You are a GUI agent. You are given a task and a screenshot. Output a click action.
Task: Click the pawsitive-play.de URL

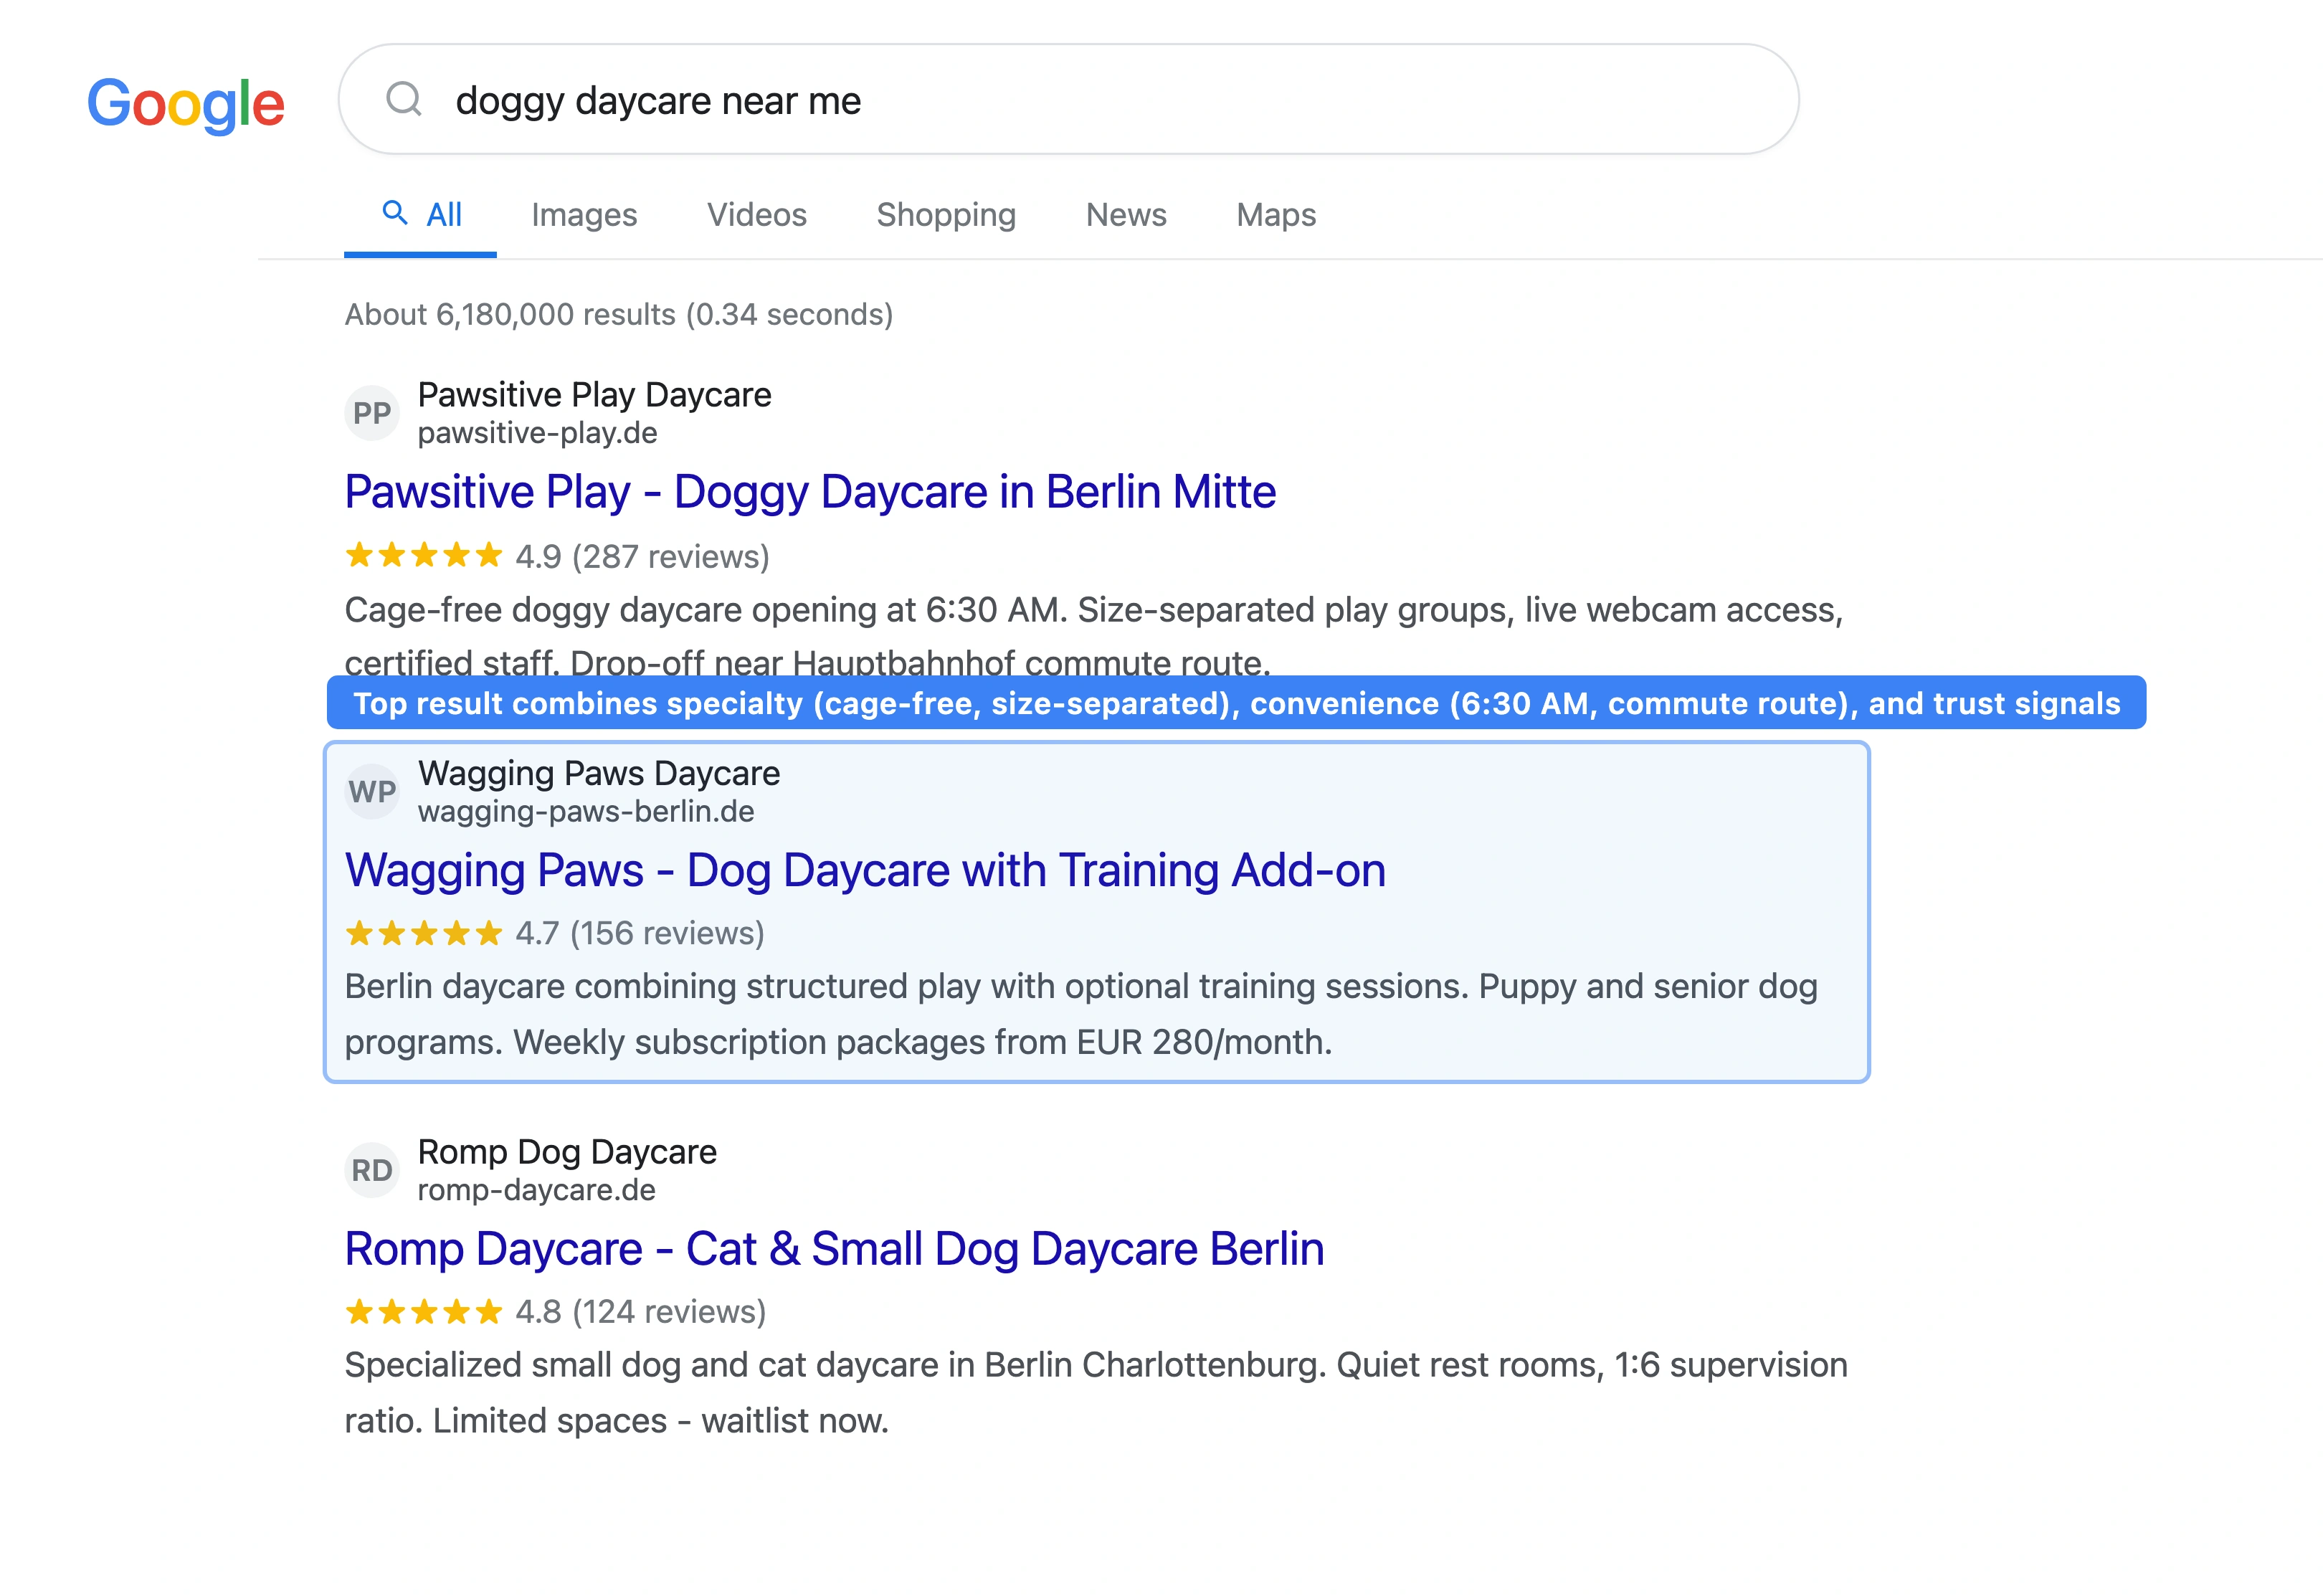click(537, 434)
